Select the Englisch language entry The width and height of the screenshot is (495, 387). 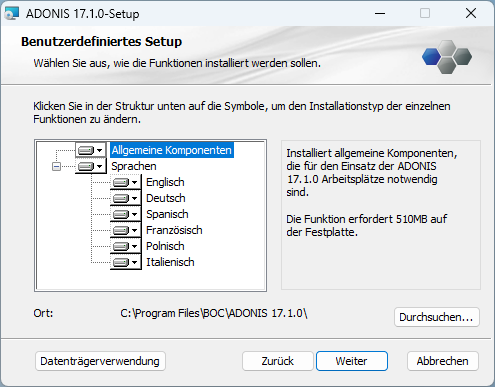point(165,182)
